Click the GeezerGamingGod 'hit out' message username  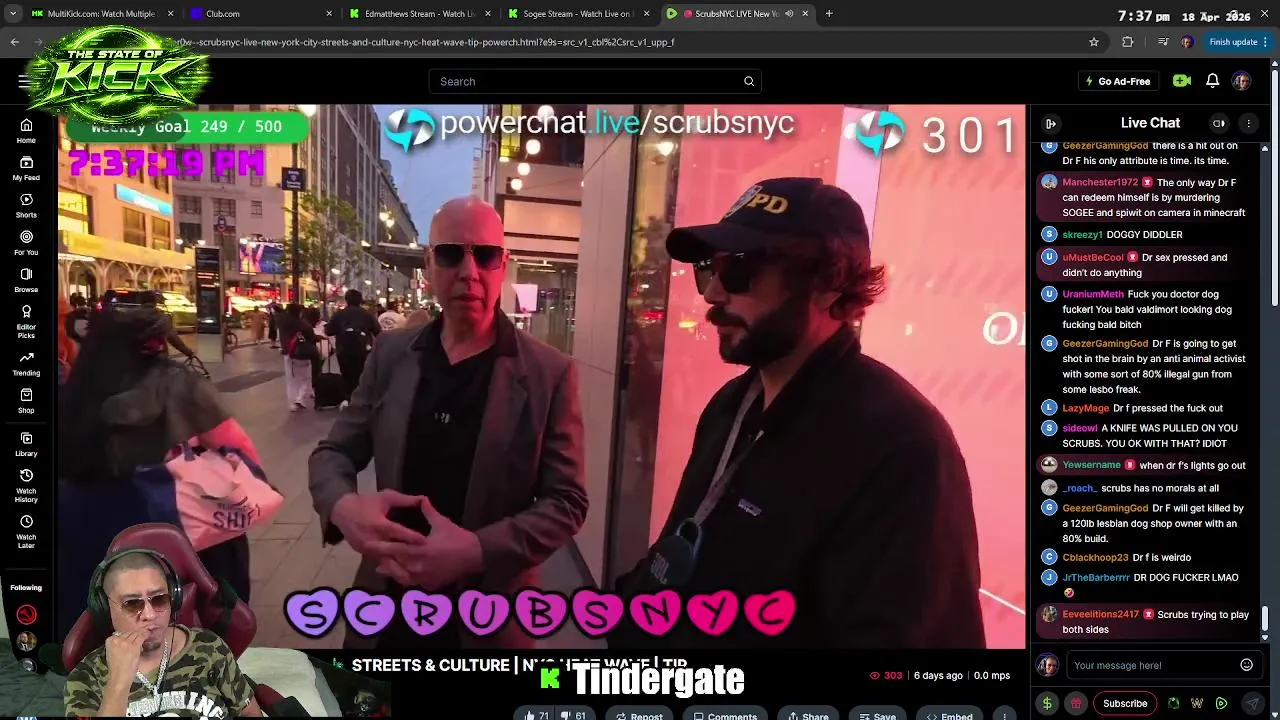click(x=1105, y=146)
